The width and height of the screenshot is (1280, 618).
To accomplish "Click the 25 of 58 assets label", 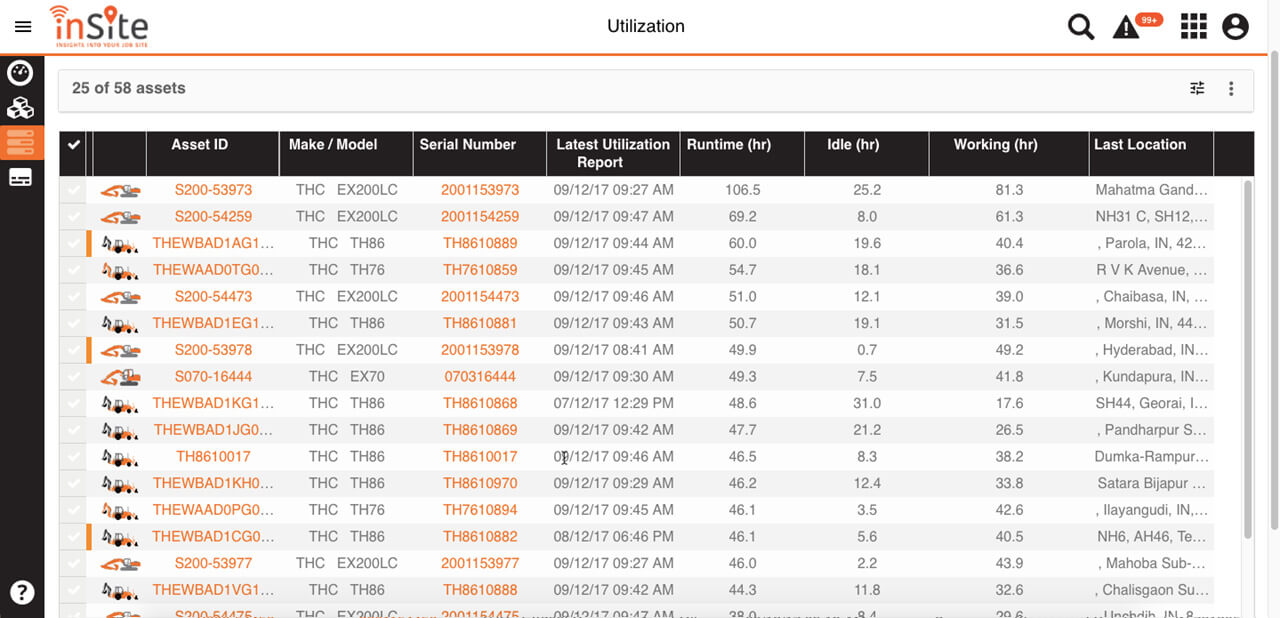I will pos(129,88).
